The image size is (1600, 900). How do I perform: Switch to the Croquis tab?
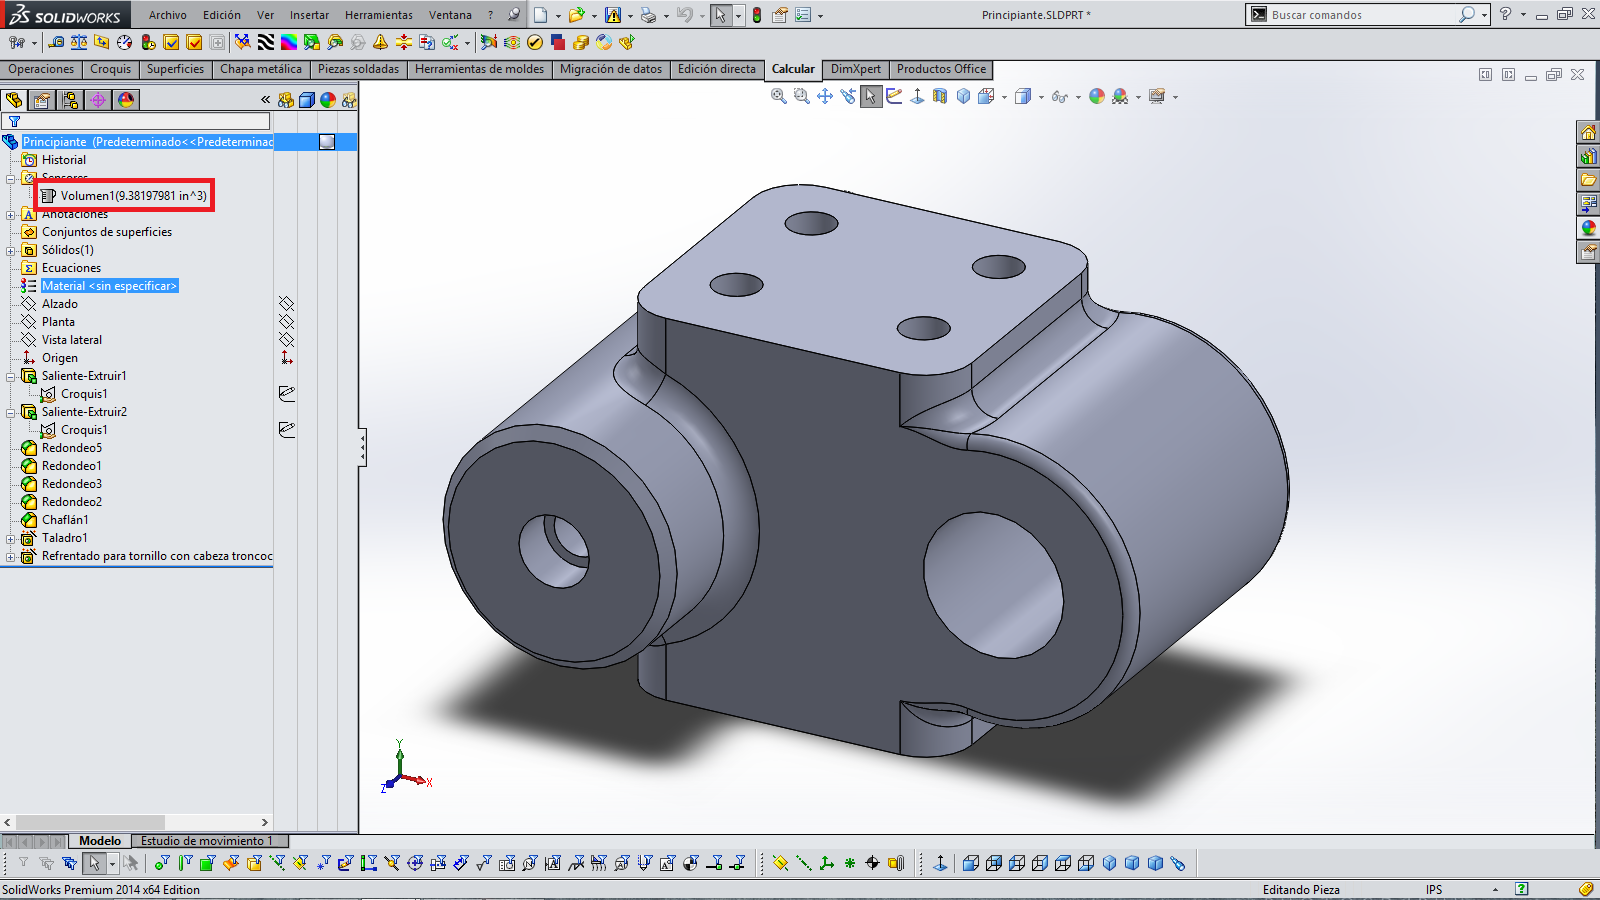tap(110, 69)
